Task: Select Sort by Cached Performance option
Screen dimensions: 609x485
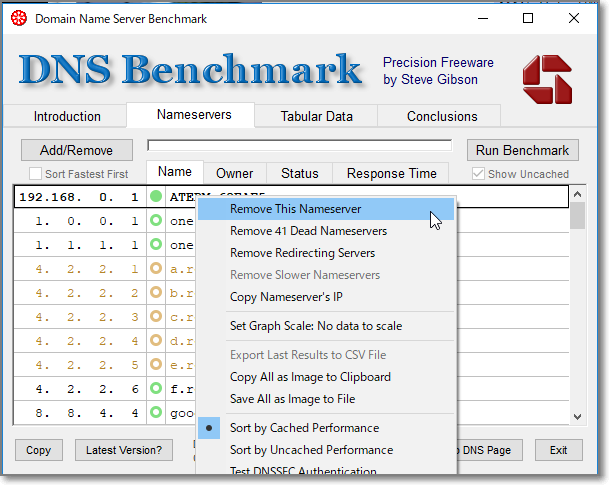Action: point(304,428)
